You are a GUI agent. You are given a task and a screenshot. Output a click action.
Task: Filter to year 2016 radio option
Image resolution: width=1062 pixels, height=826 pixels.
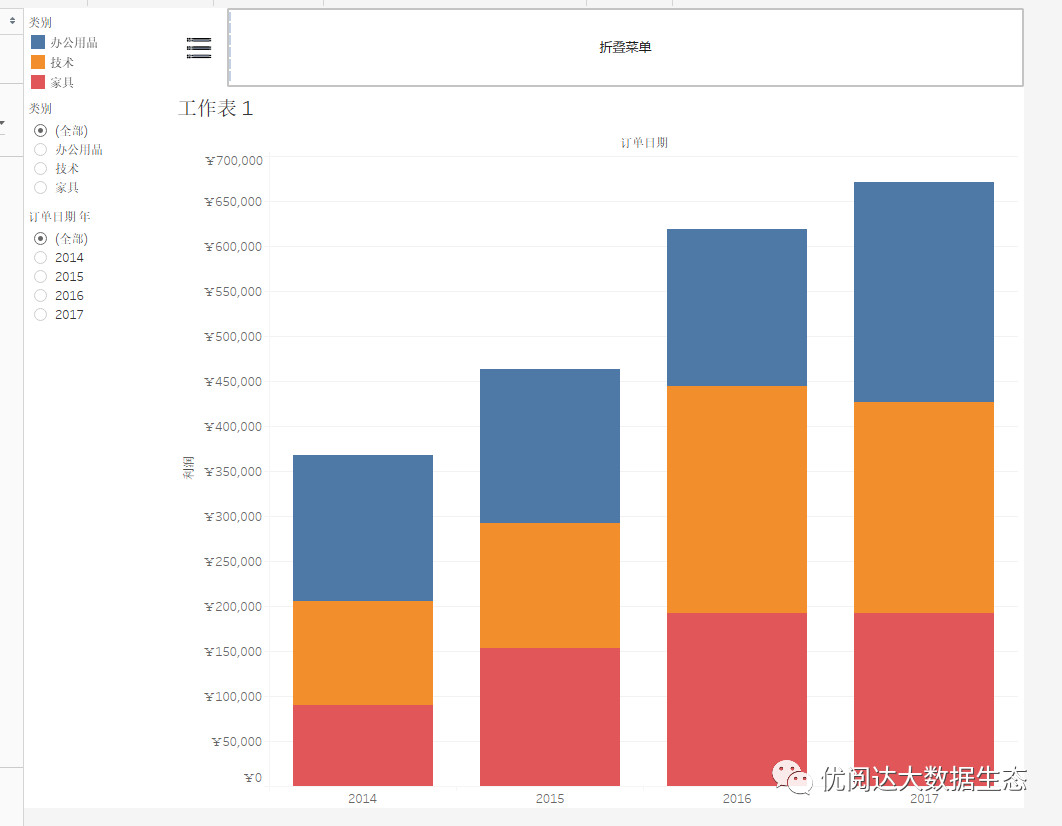pos(41,295)
